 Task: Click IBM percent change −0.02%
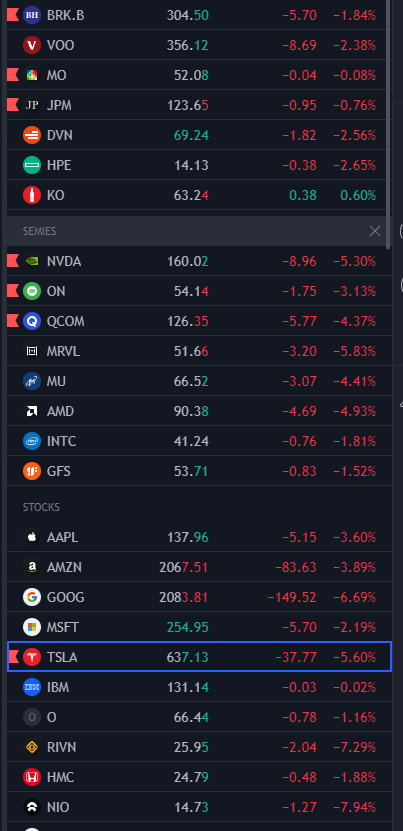click(355, 687)
